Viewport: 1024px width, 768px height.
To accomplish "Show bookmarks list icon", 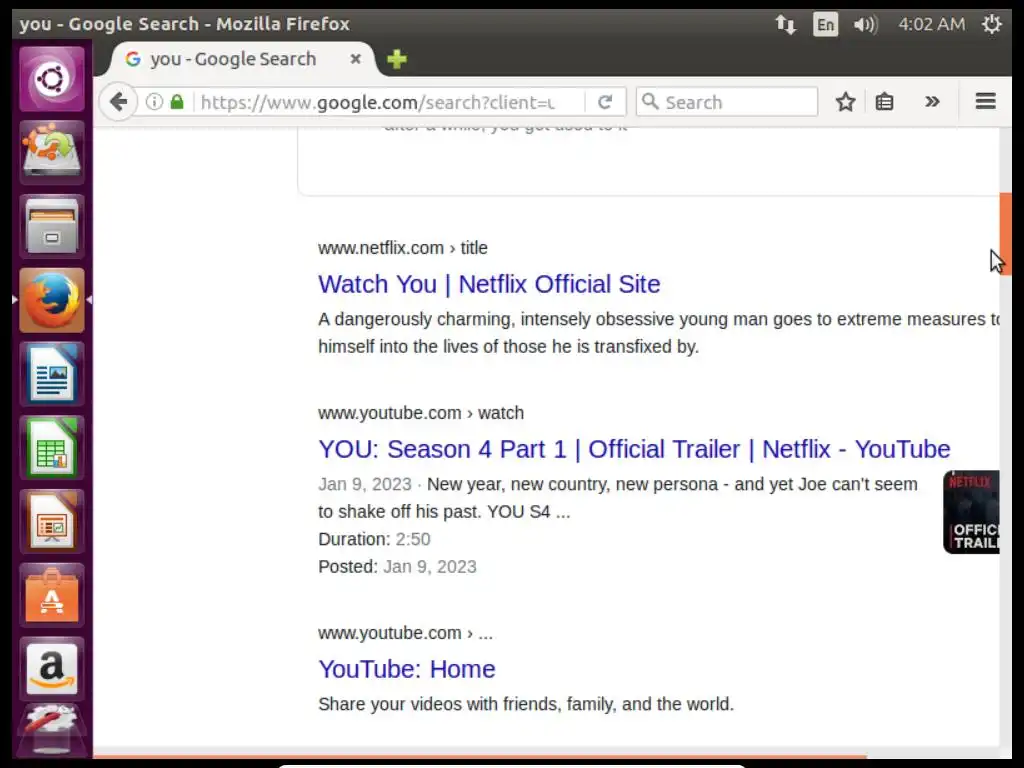I will [x=884, y=102].
